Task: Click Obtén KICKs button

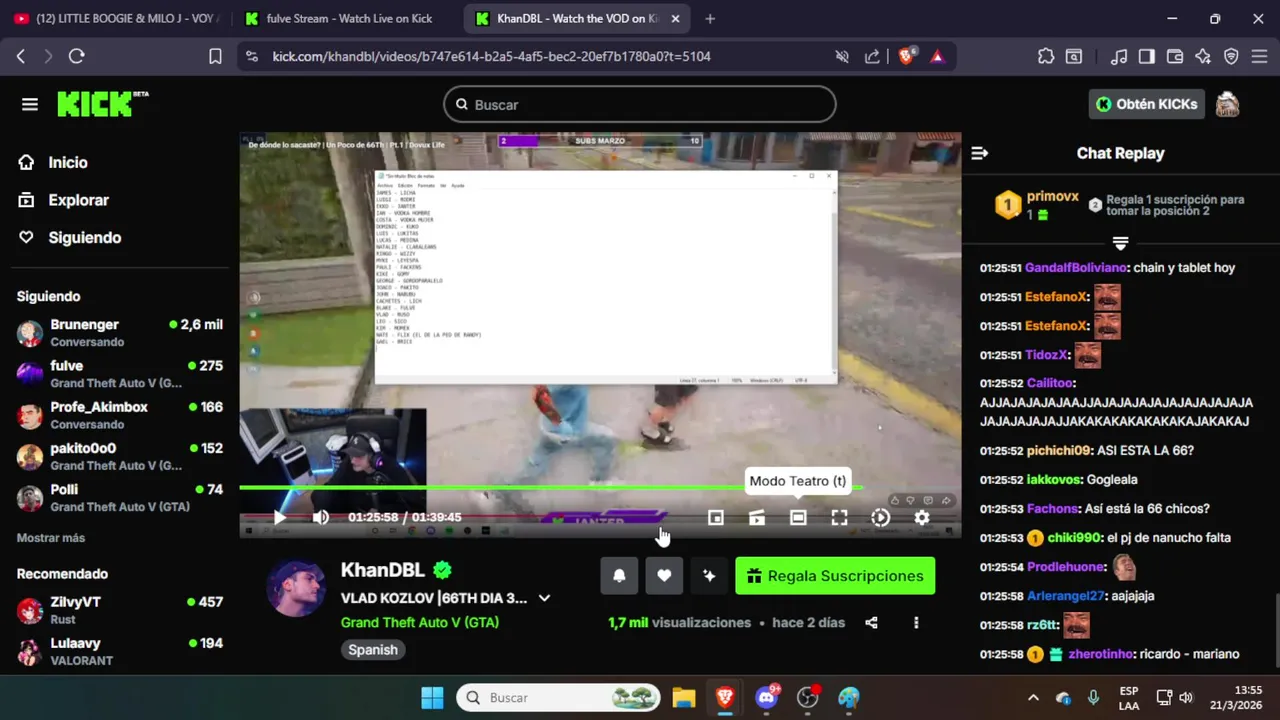Action: [x=1146, y=104]
